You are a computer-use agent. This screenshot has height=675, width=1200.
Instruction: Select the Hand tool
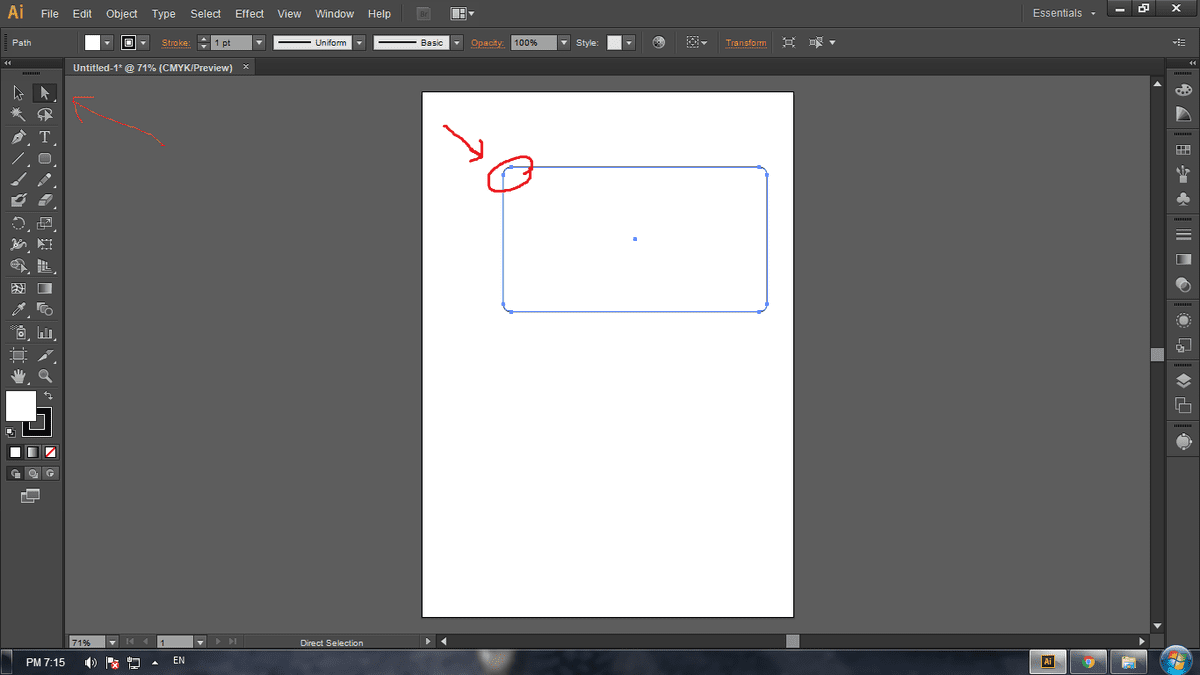coord(16,376)
